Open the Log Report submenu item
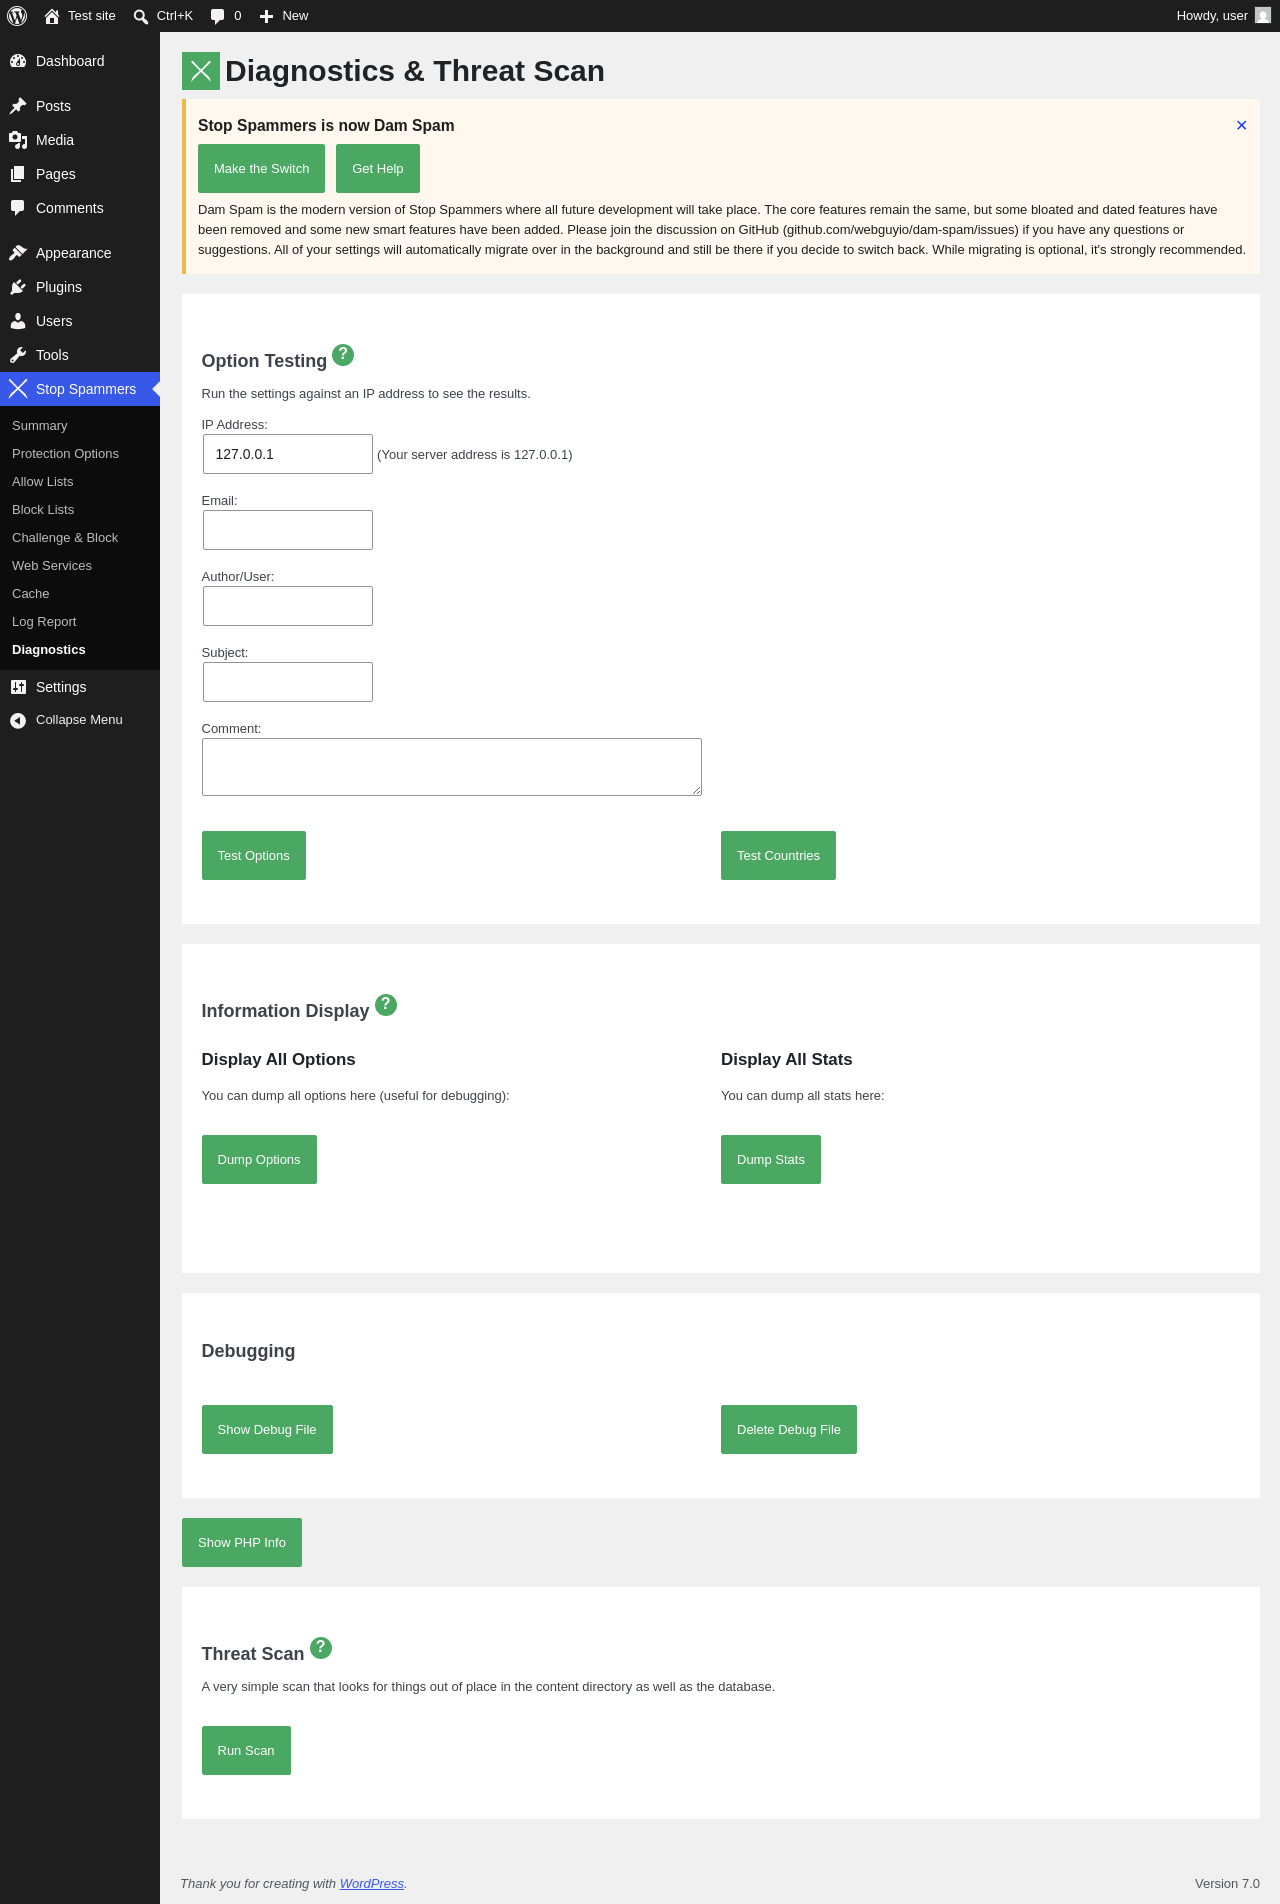1280x1904 pixels. point(44,622)
